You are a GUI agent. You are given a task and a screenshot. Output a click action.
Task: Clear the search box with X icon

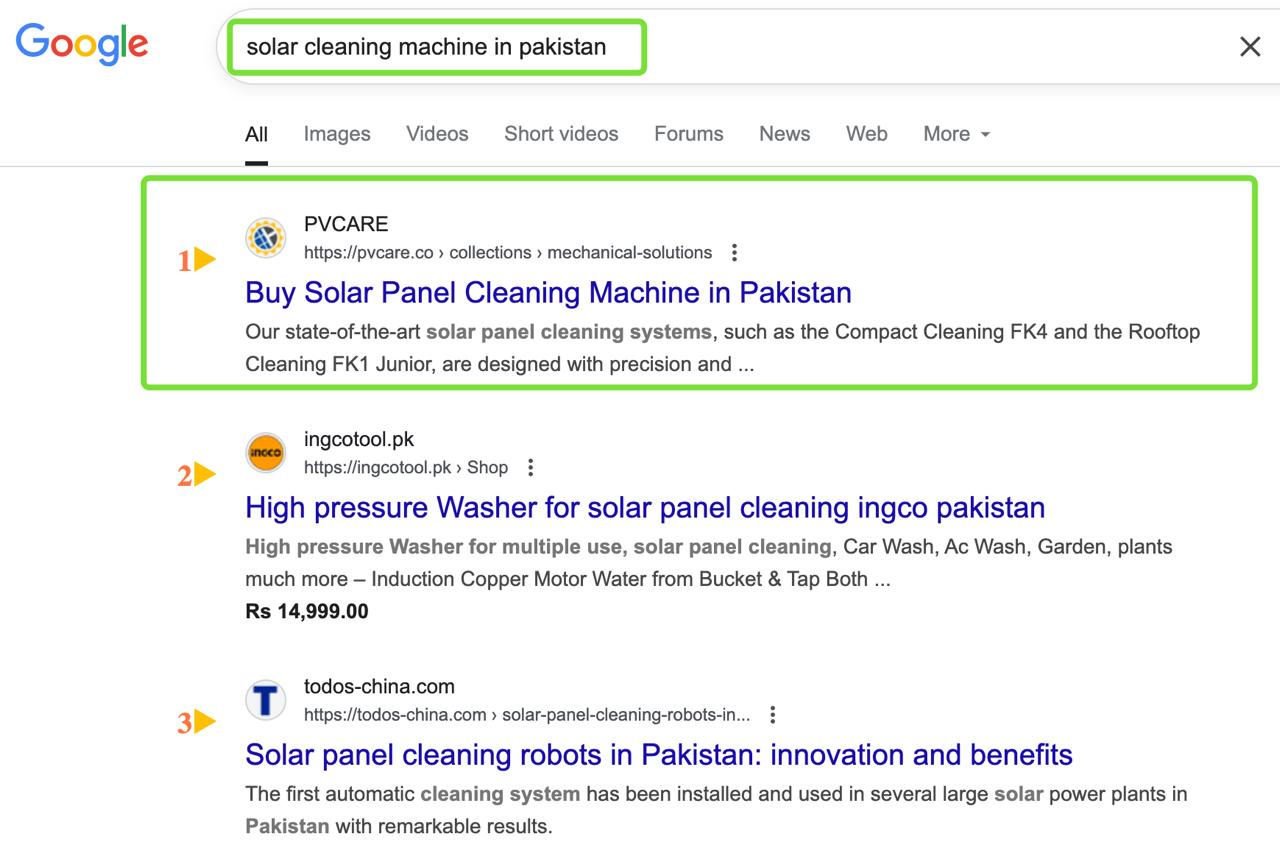(x=1249, y=46)
